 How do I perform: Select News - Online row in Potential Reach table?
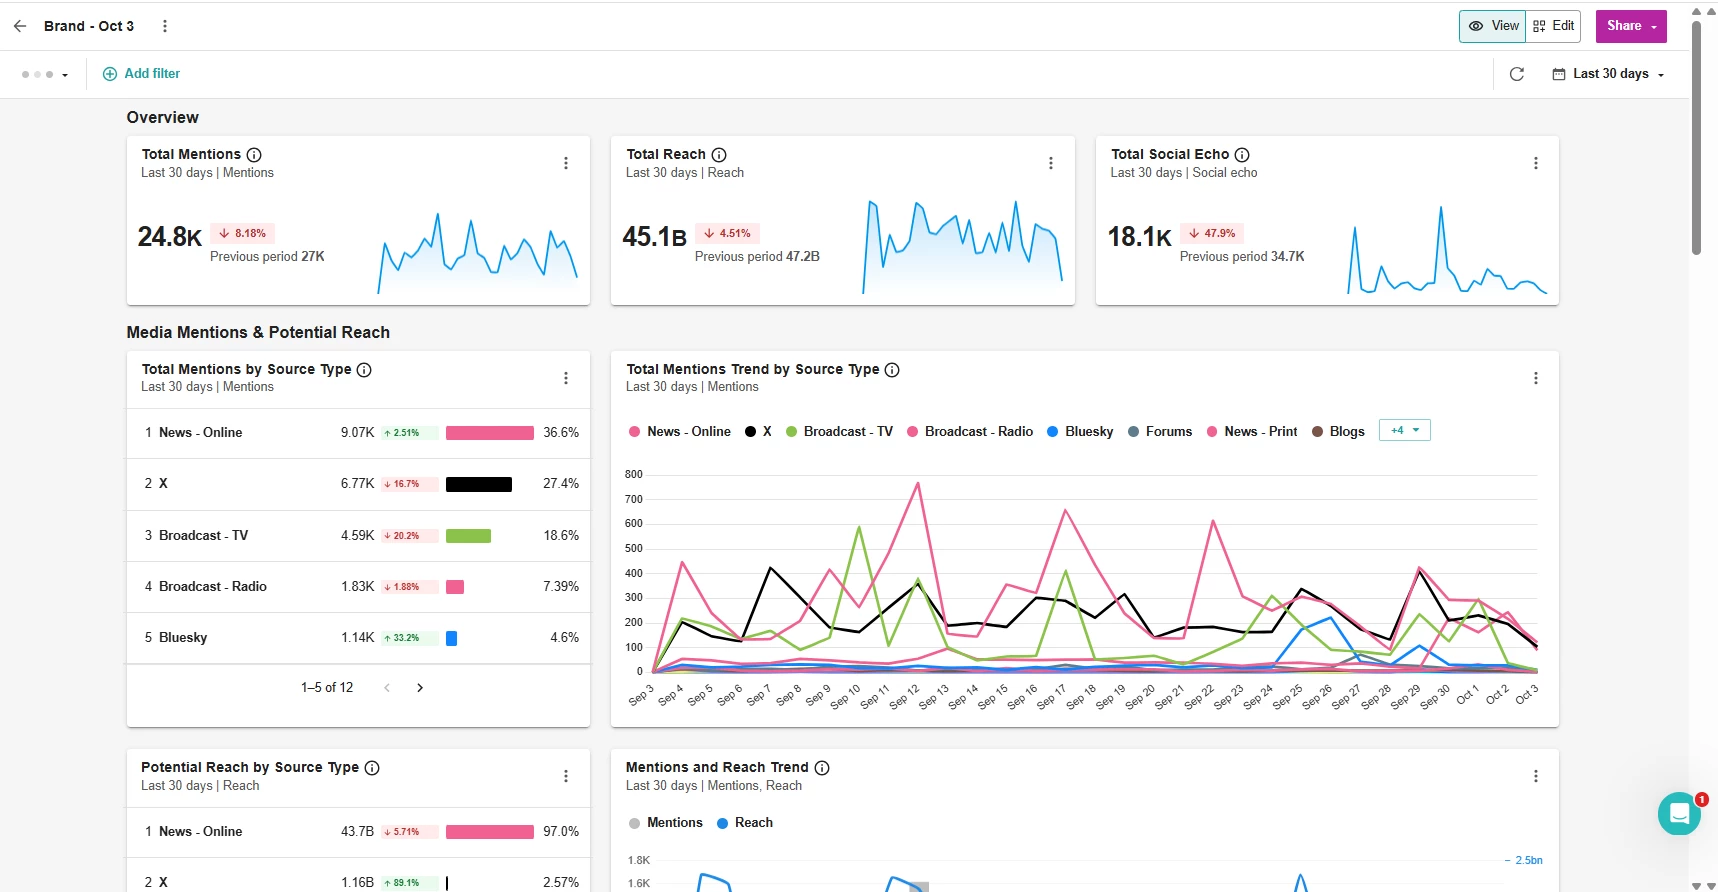(358, 832)
